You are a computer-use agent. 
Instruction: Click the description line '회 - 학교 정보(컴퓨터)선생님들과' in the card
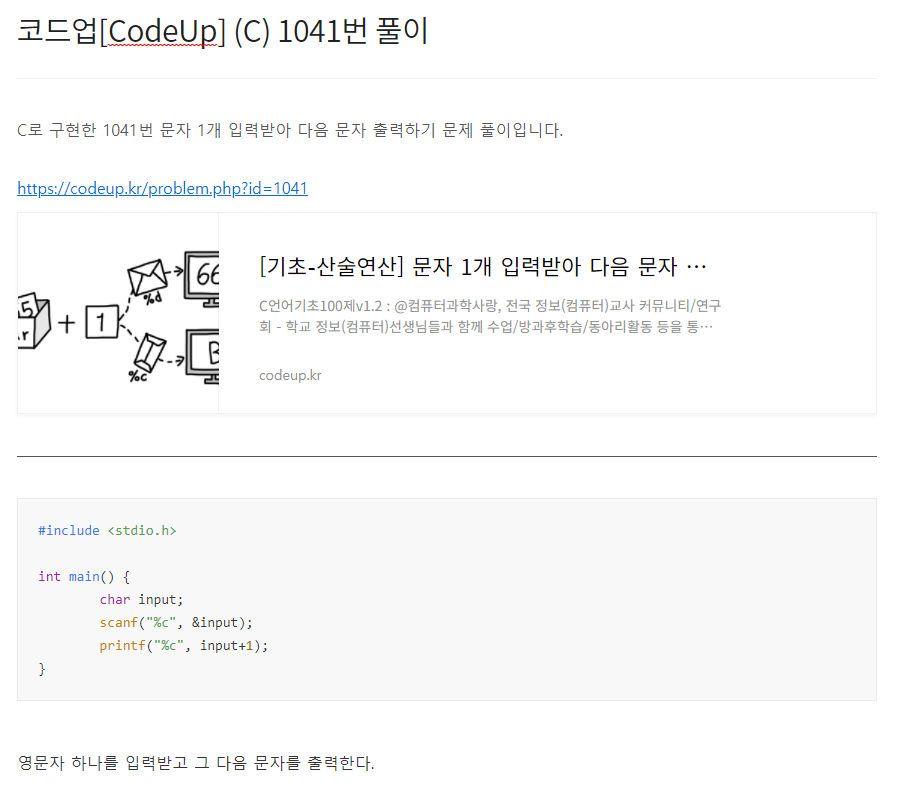(x=486, y=326)
